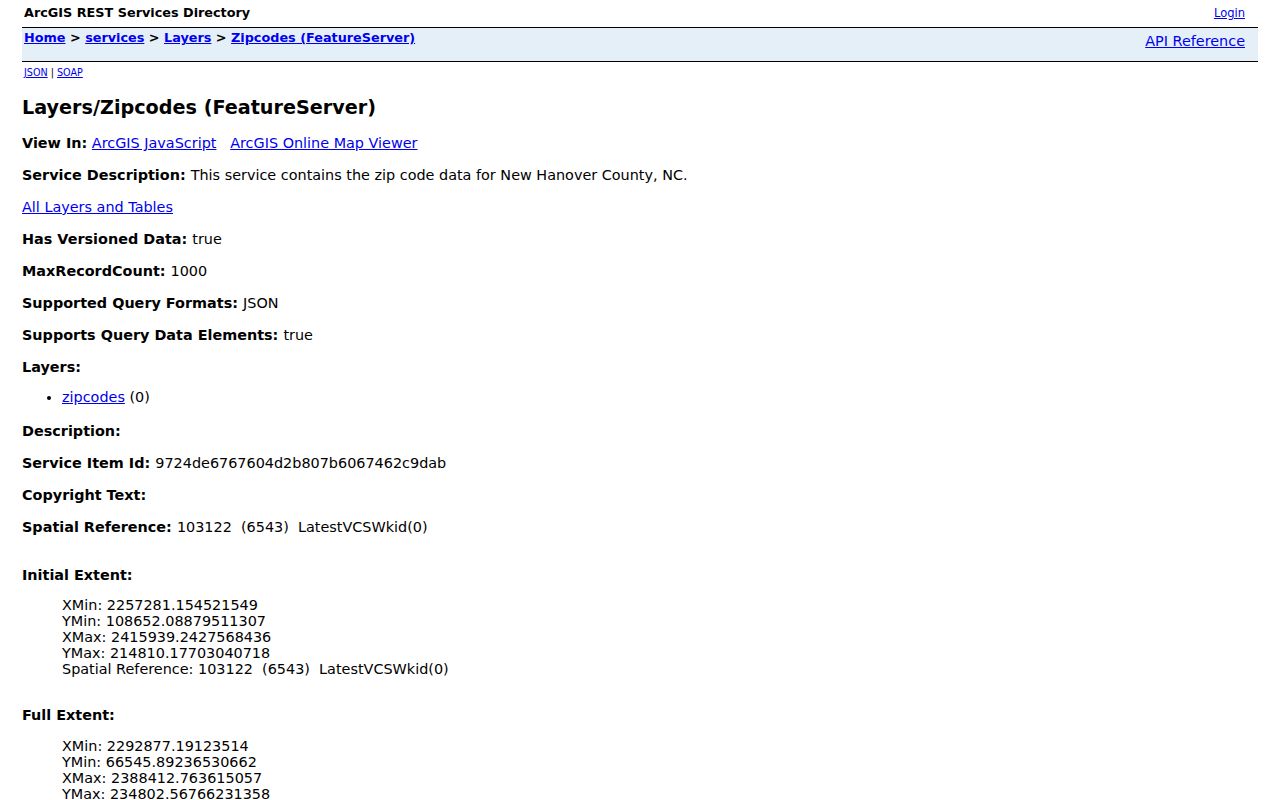This screenshot has height=800, width=1280.
Task: Open the services breadcrumb link
Action: click(115, 38)
